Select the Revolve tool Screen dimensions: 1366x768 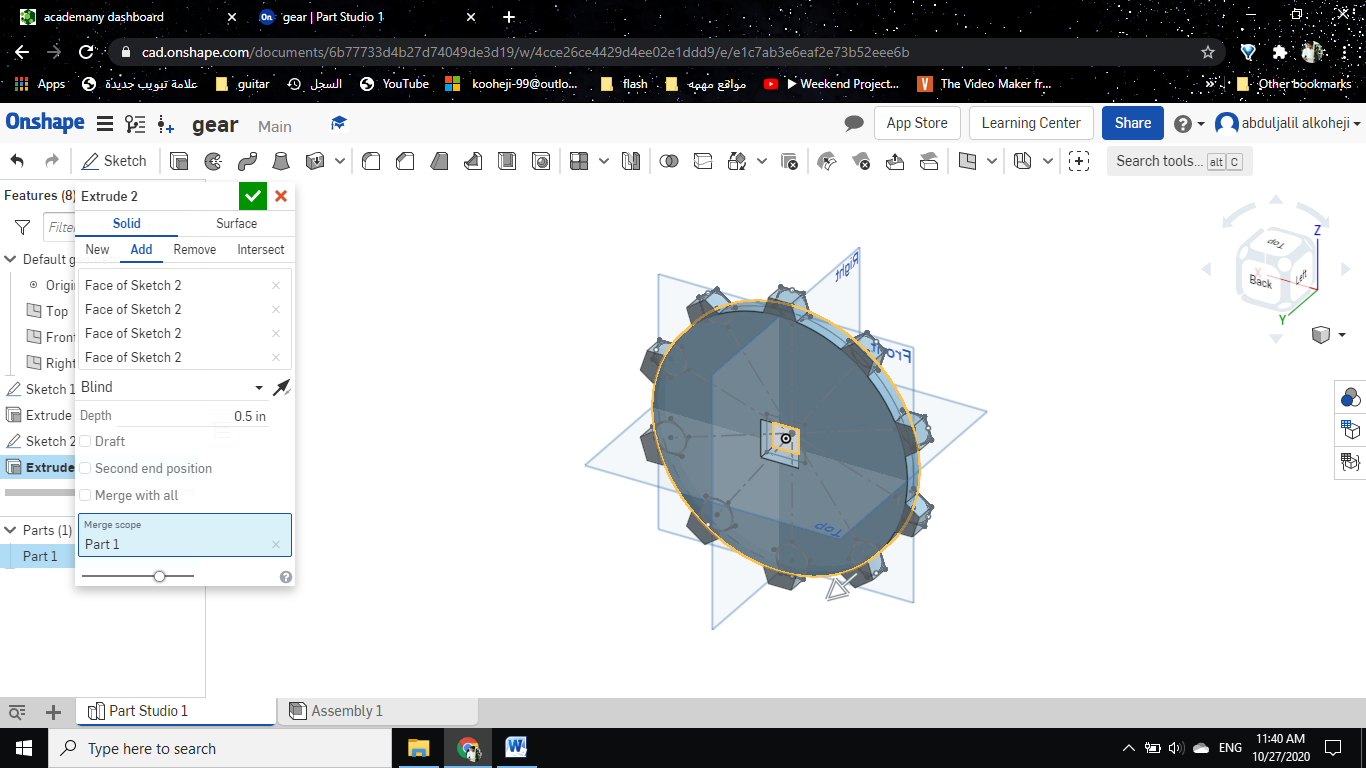point(213,161)
